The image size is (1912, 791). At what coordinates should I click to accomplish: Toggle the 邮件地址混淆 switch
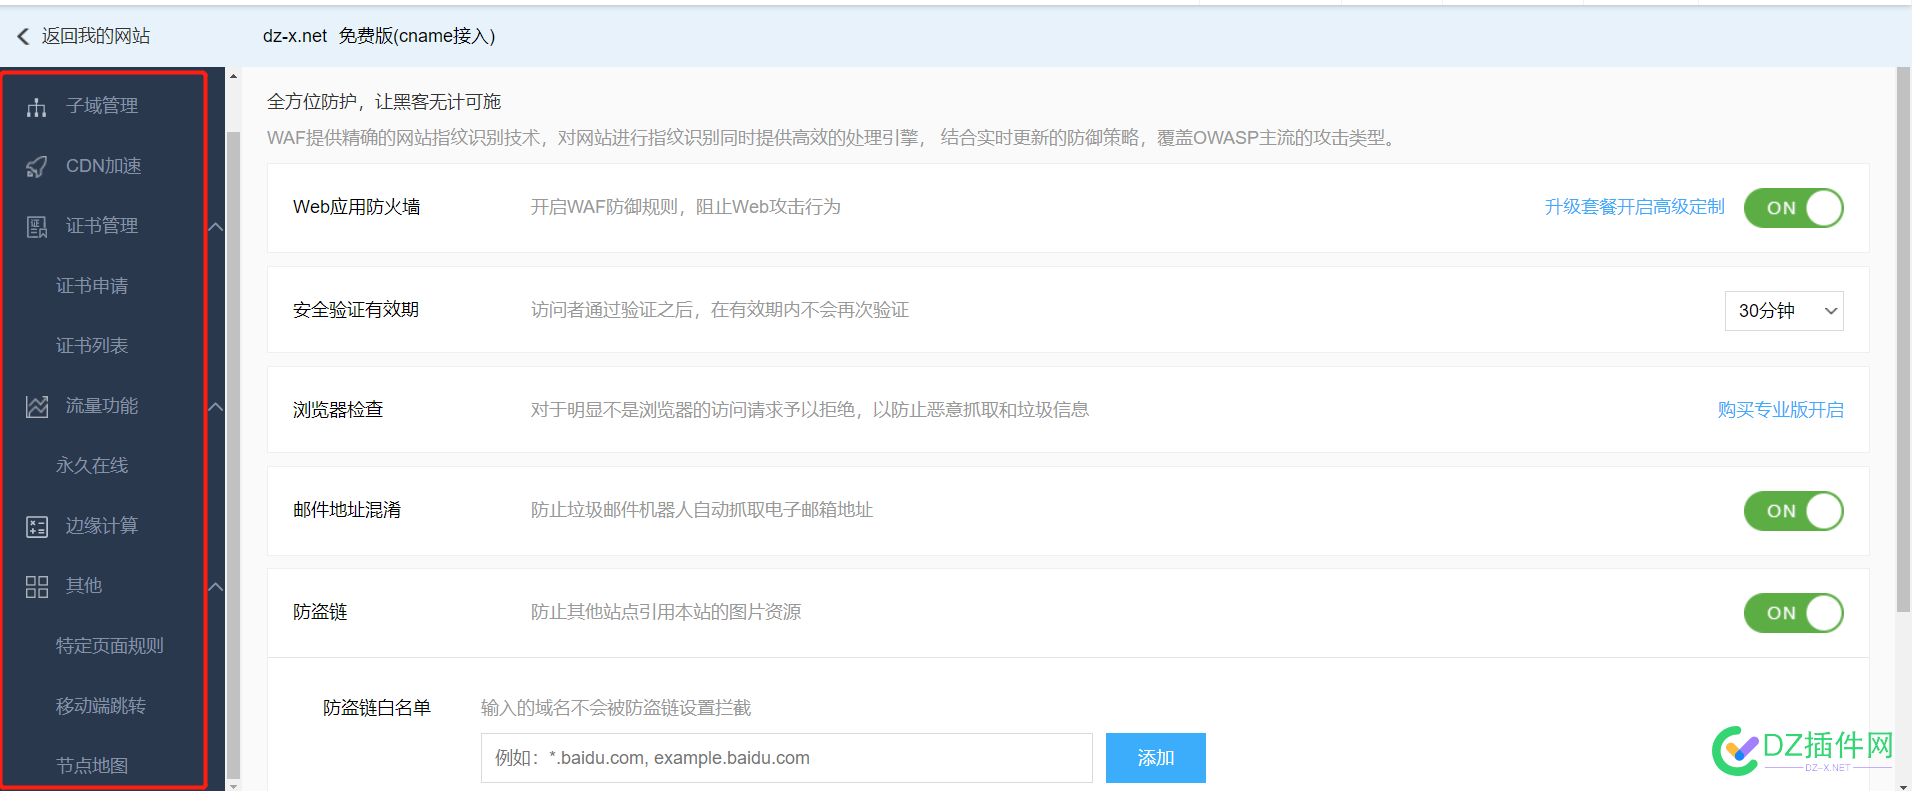point(1793,511)
